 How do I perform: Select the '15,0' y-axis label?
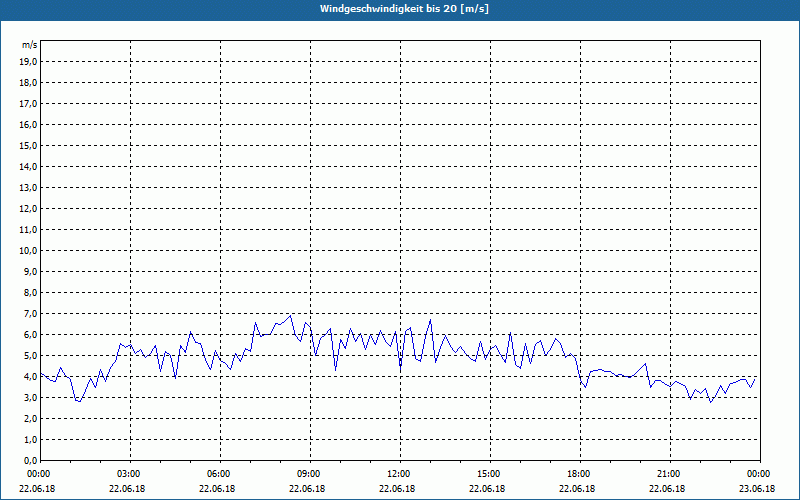click(28, 145)
